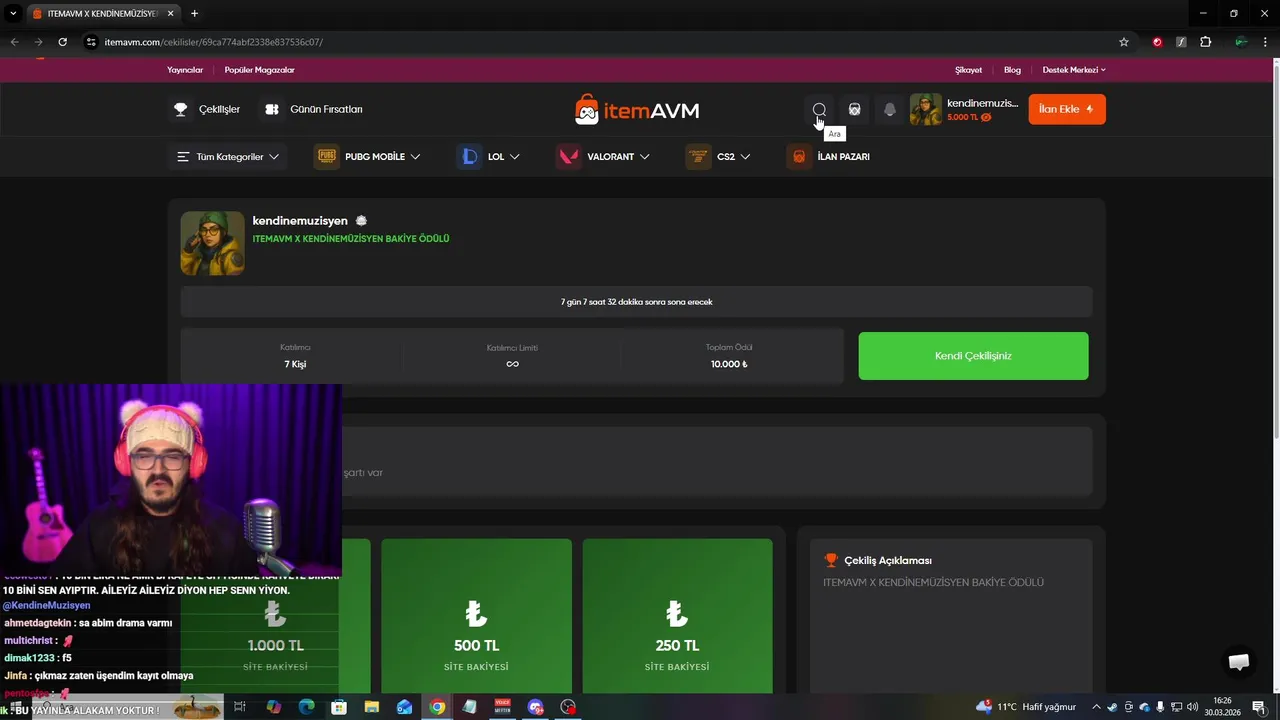Open the notifications bell icon

pyautogui.click(x=890, y=109)
